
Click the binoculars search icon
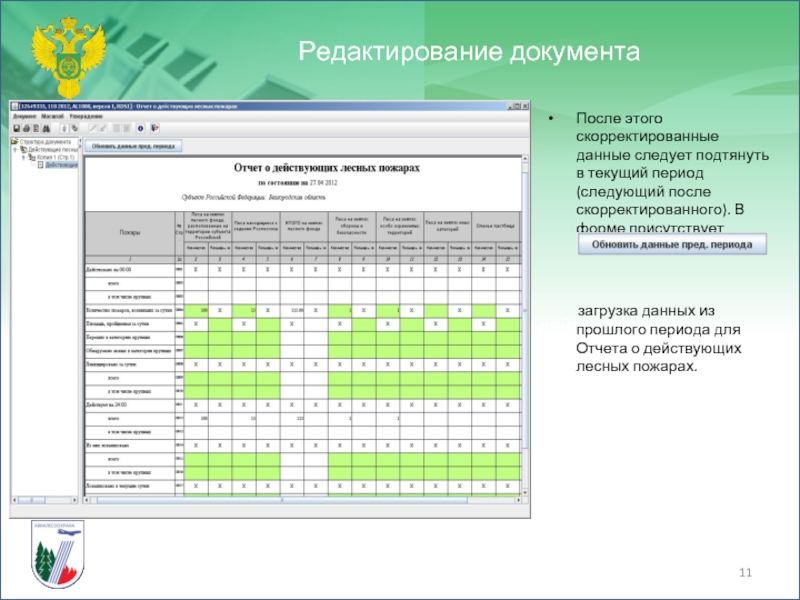pos(47,128)
